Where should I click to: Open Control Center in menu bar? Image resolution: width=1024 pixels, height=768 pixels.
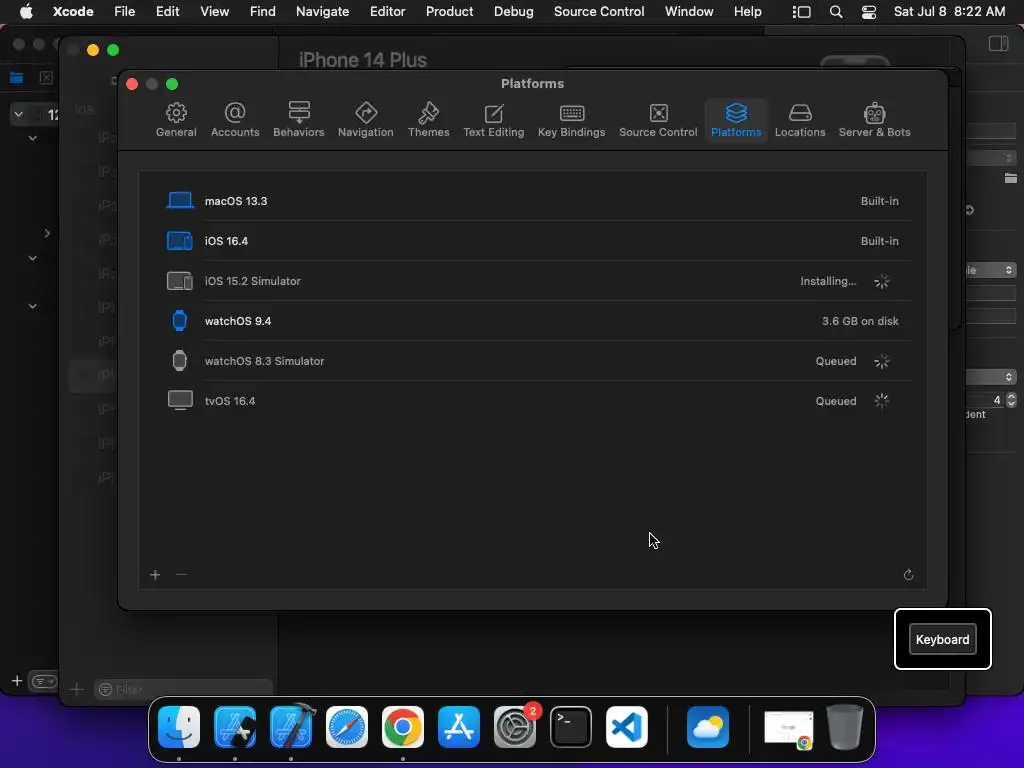click(x=869, y=12)
